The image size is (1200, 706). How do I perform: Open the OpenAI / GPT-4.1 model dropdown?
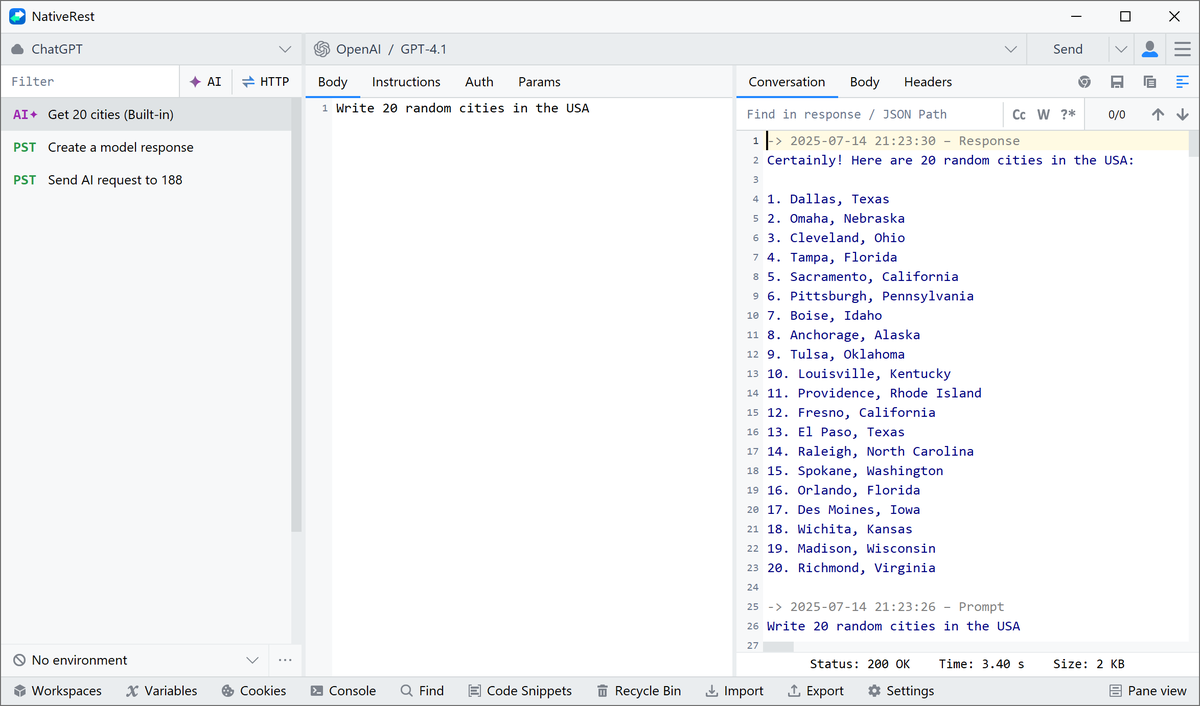(665, 49)
